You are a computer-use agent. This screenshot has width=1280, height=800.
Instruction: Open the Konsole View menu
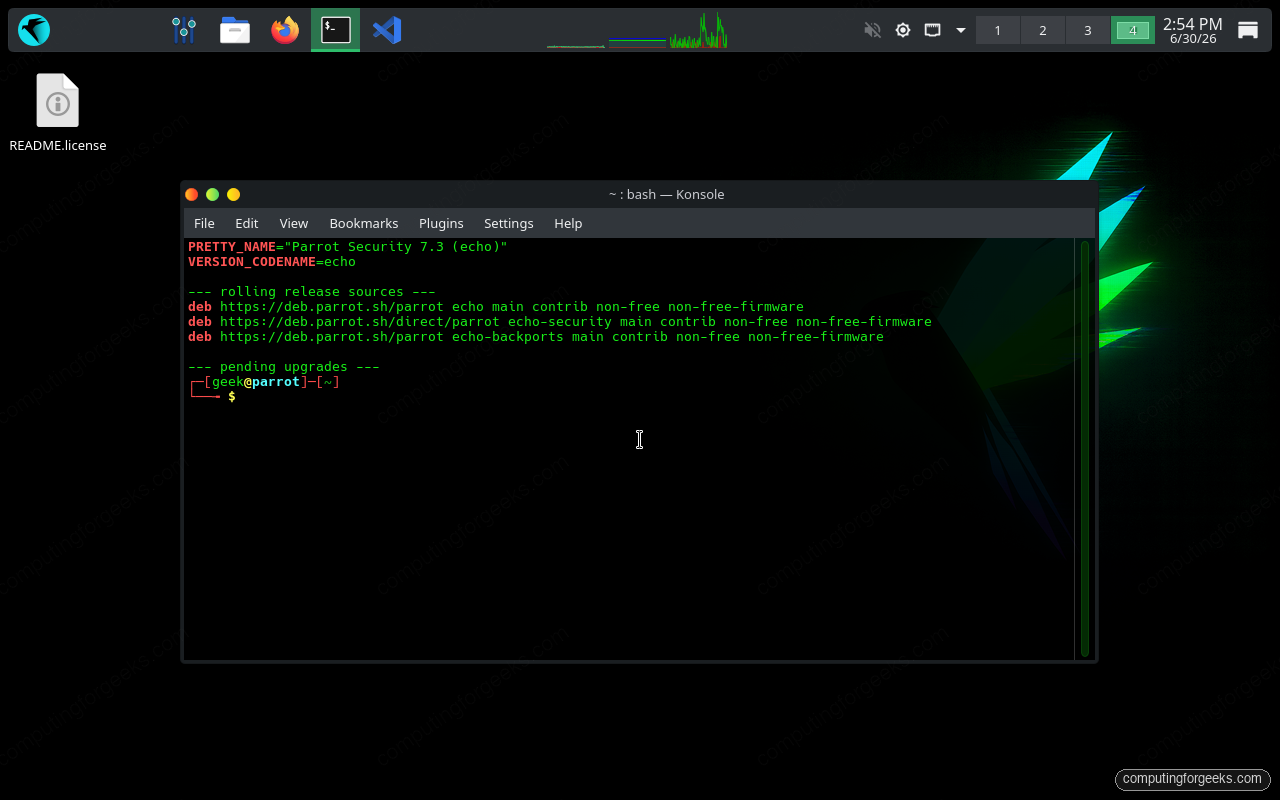294,223
